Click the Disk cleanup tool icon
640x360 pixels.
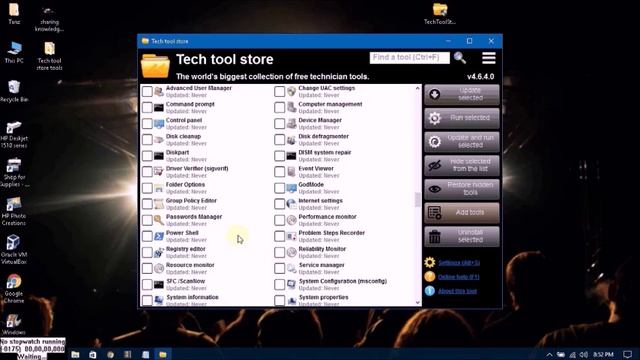[x=159, y=140]
